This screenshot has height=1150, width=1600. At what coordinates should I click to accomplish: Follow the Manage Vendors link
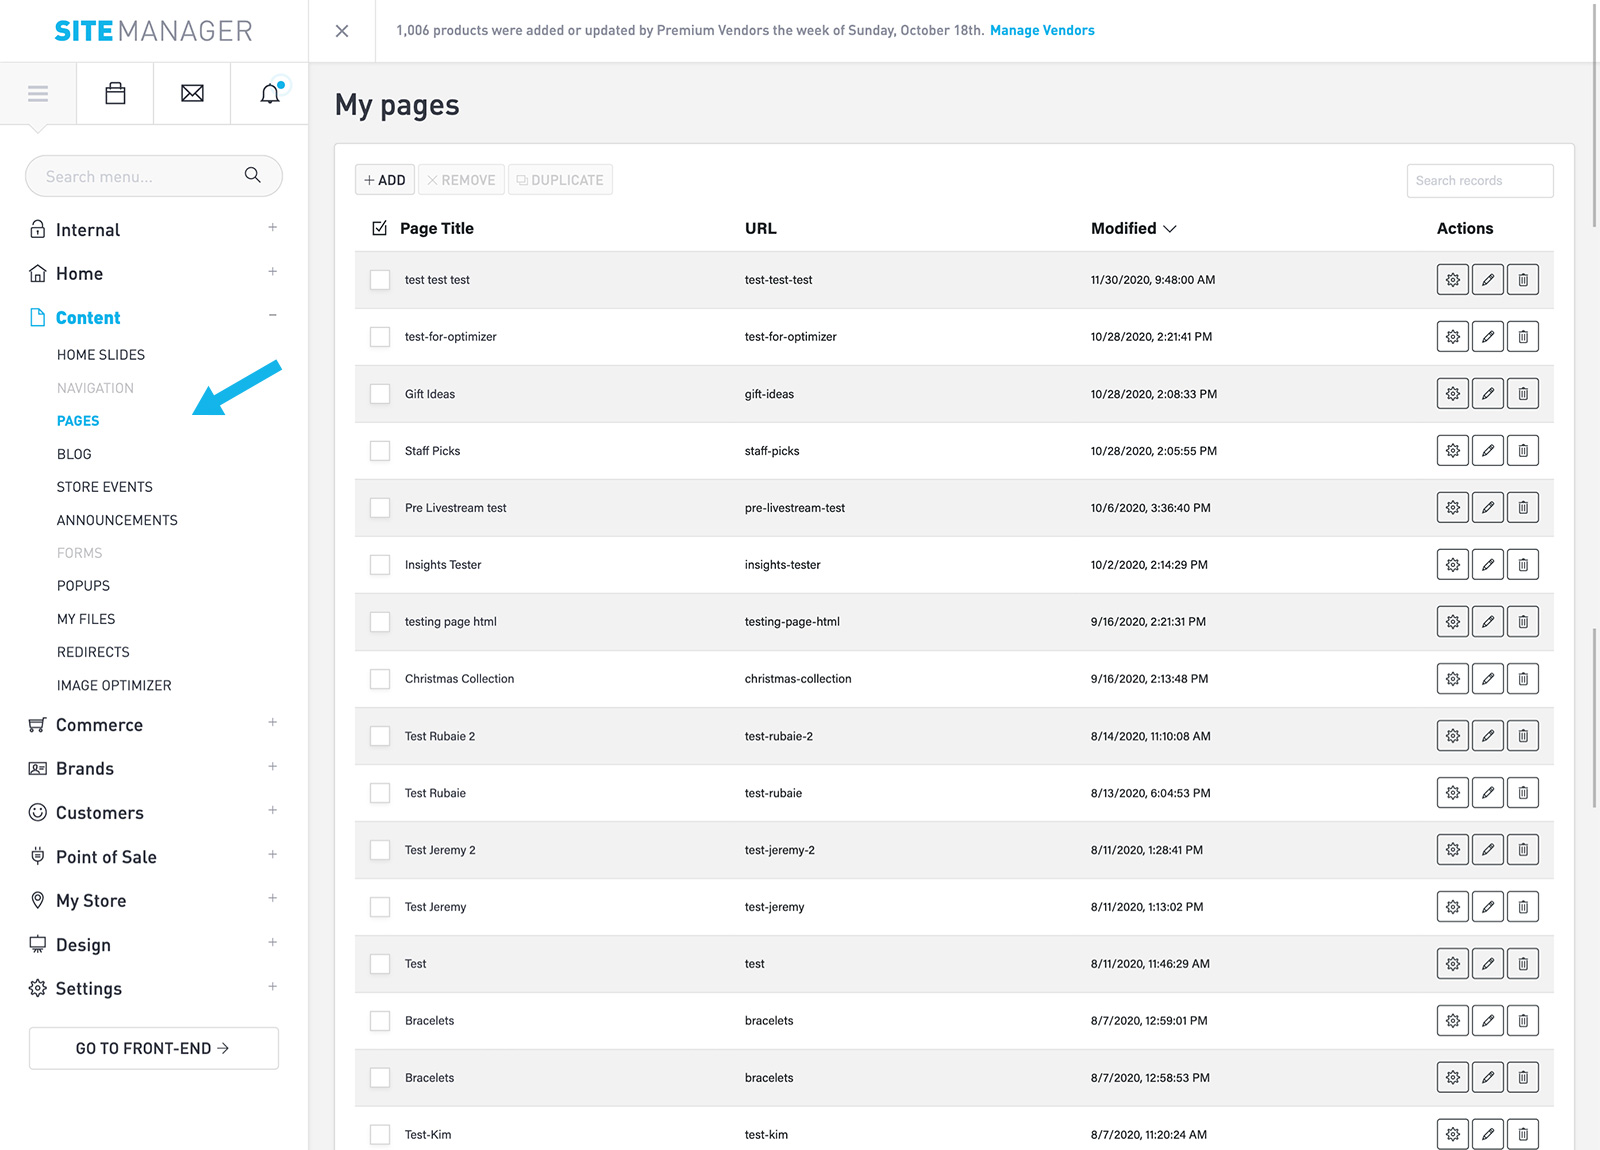pos(1042,31)
